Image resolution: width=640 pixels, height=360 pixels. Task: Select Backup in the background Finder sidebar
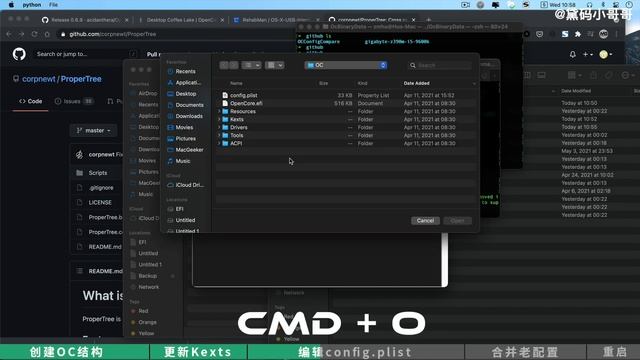click(147, 276)
